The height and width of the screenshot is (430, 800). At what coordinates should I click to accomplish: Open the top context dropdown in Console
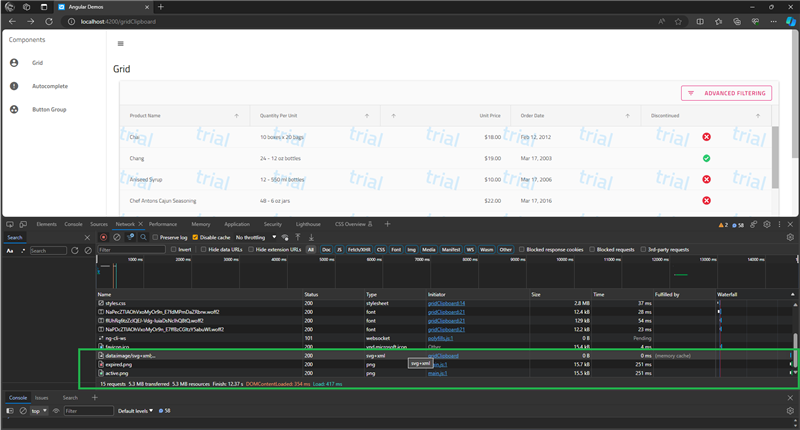(40, 411)
